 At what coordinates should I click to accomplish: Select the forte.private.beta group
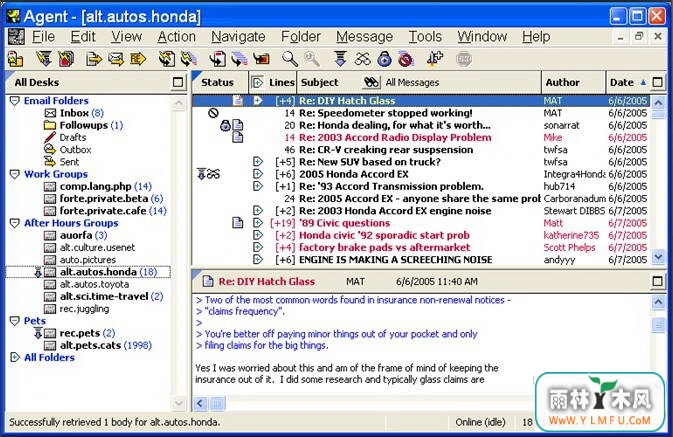coord(103,198)
